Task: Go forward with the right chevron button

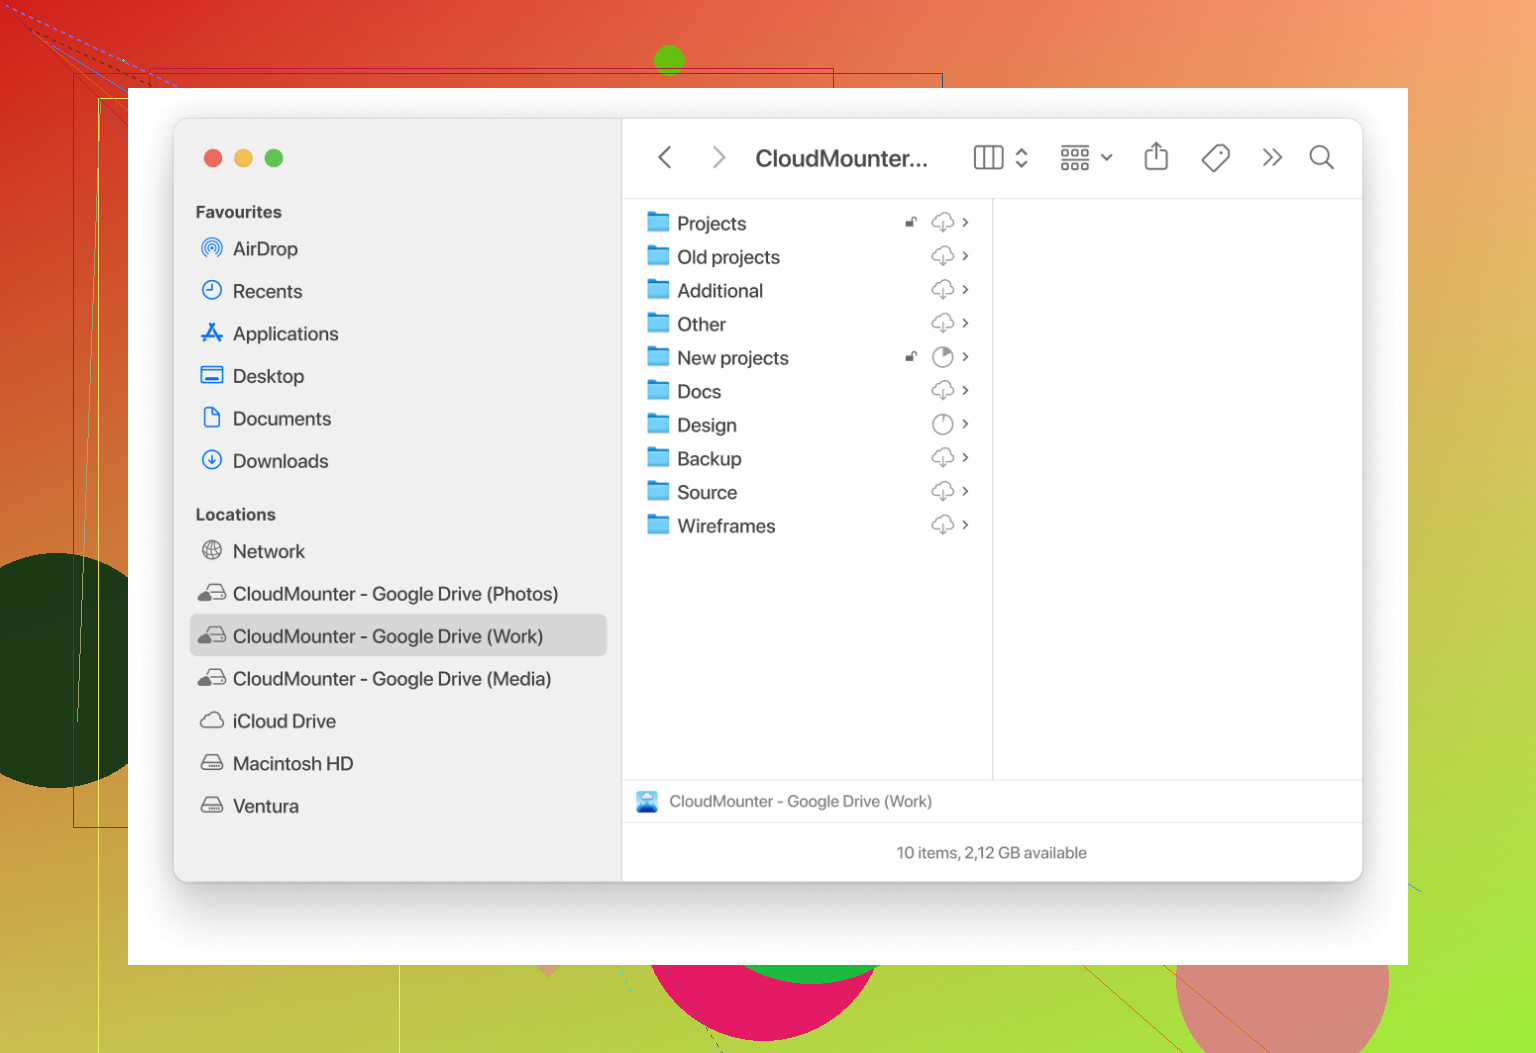Action: pyautogui.click(x=718, y=157)
